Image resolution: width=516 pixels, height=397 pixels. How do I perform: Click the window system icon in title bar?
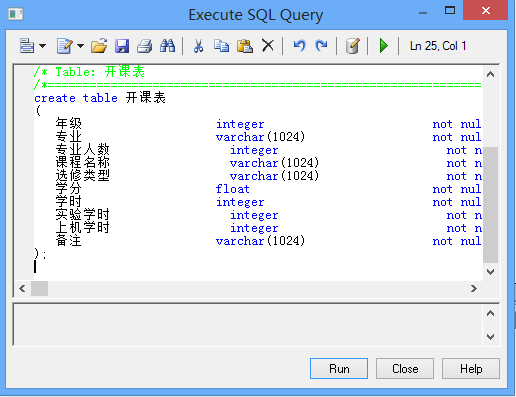pos(16,14)
